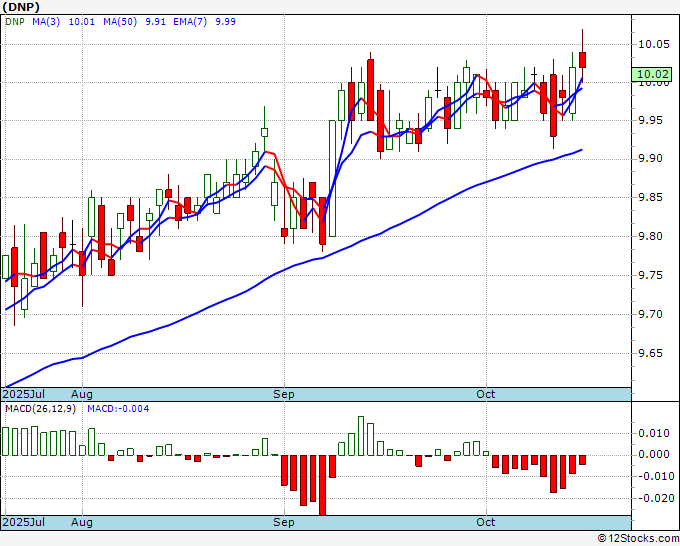The height and width of the screenshot is (546, 680).
Task: Click the 9.80 price axis label
Action: pyautogui.click(x=653, y=236)
